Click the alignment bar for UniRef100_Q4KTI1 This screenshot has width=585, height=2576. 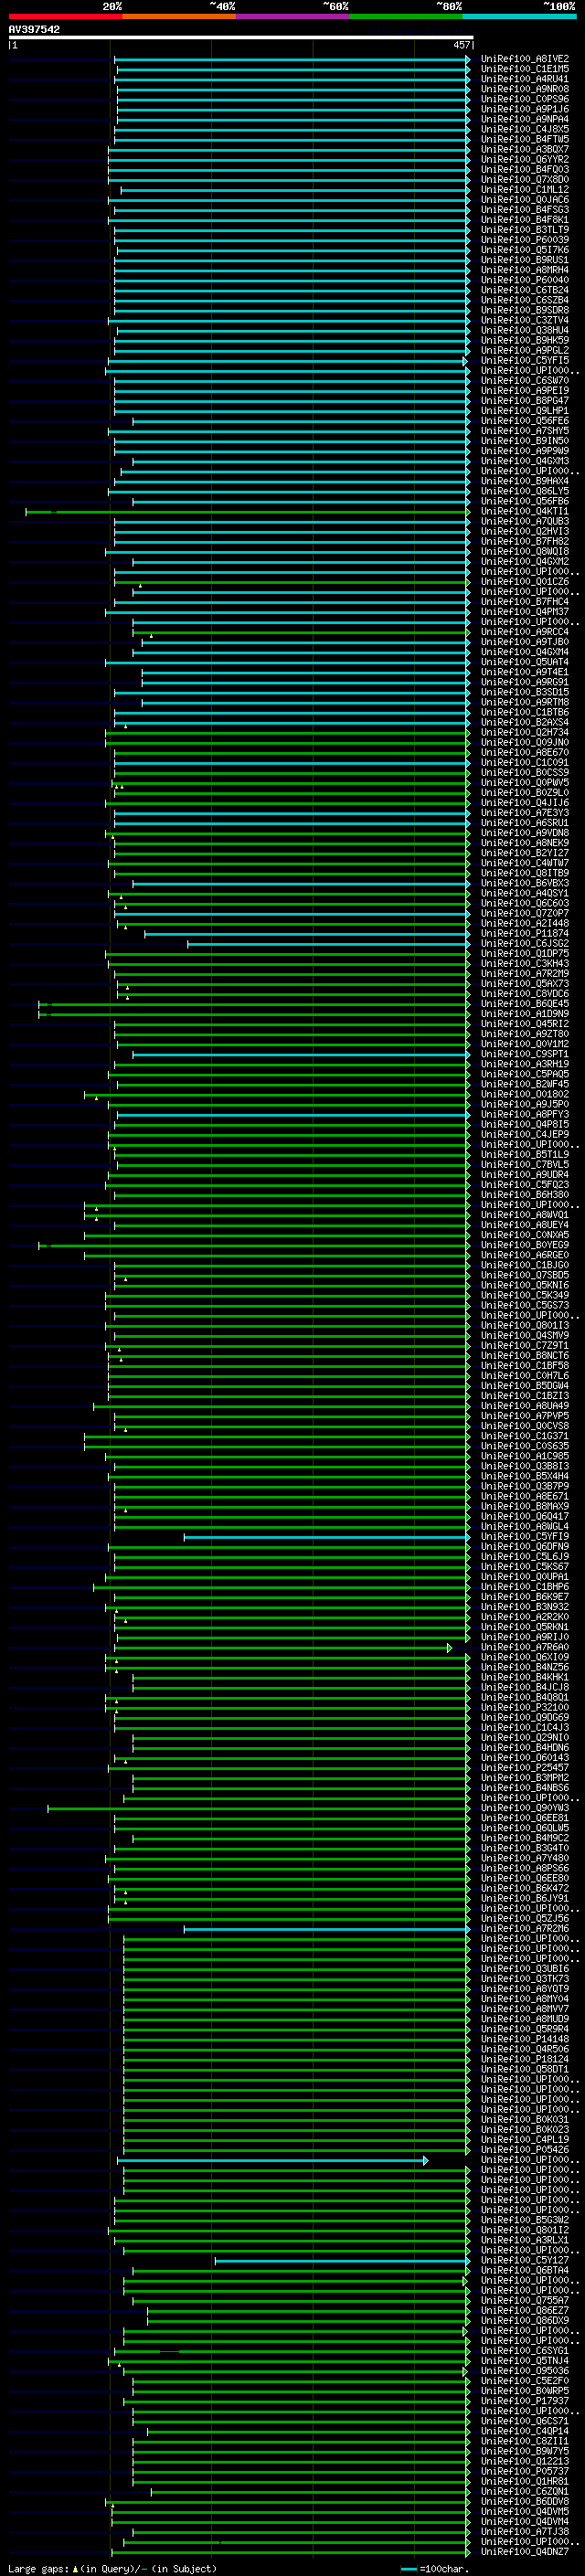(247, 512)
